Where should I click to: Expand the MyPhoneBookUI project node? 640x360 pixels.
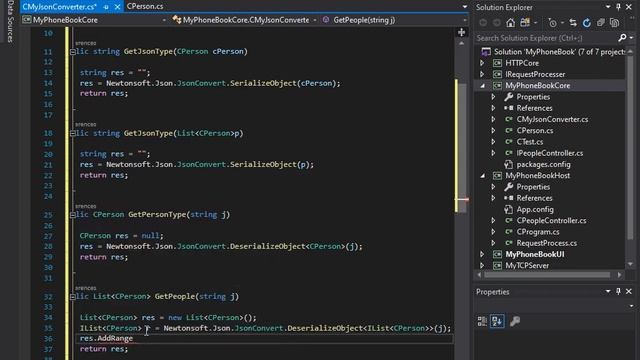[482, 254]
